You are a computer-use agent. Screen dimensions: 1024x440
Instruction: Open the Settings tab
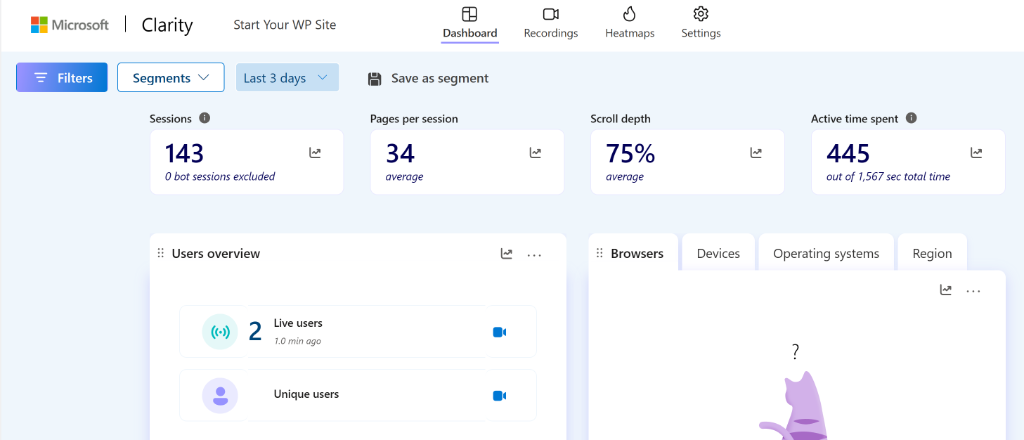coord(701,23)
